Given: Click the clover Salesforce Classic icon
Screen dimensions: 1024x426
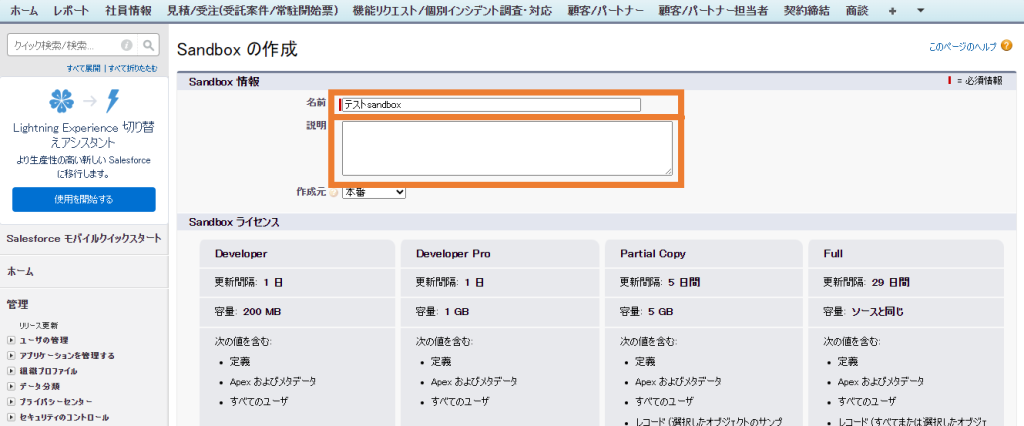Looking at the screenshot, I should click(x=61, y=100).
